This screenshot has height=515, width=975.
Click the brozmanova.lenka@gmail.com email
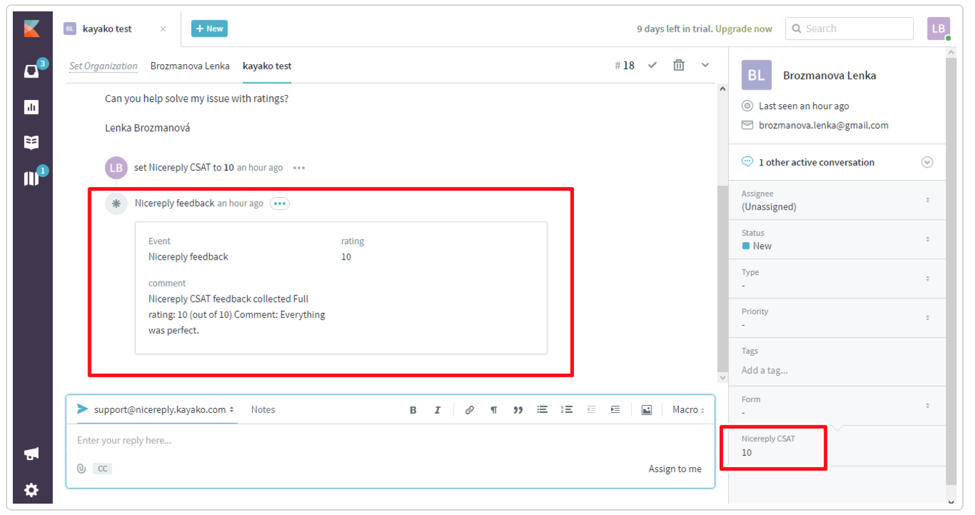click(823, 125)
